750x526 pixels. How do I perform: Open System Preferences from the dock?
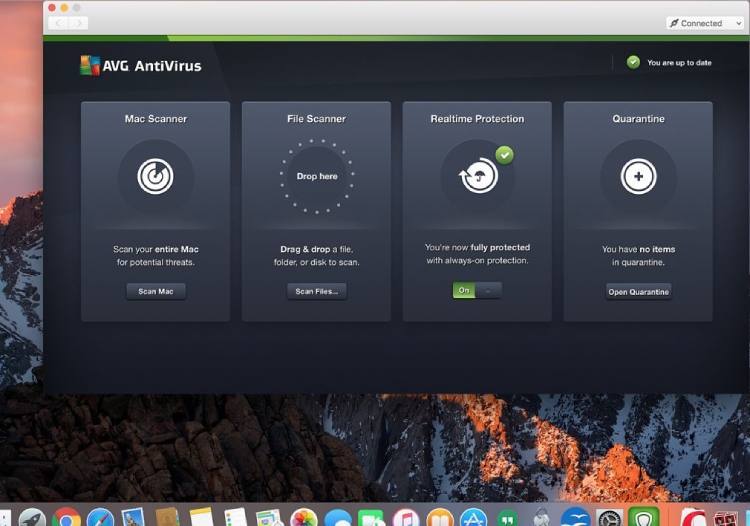(609, 517)
